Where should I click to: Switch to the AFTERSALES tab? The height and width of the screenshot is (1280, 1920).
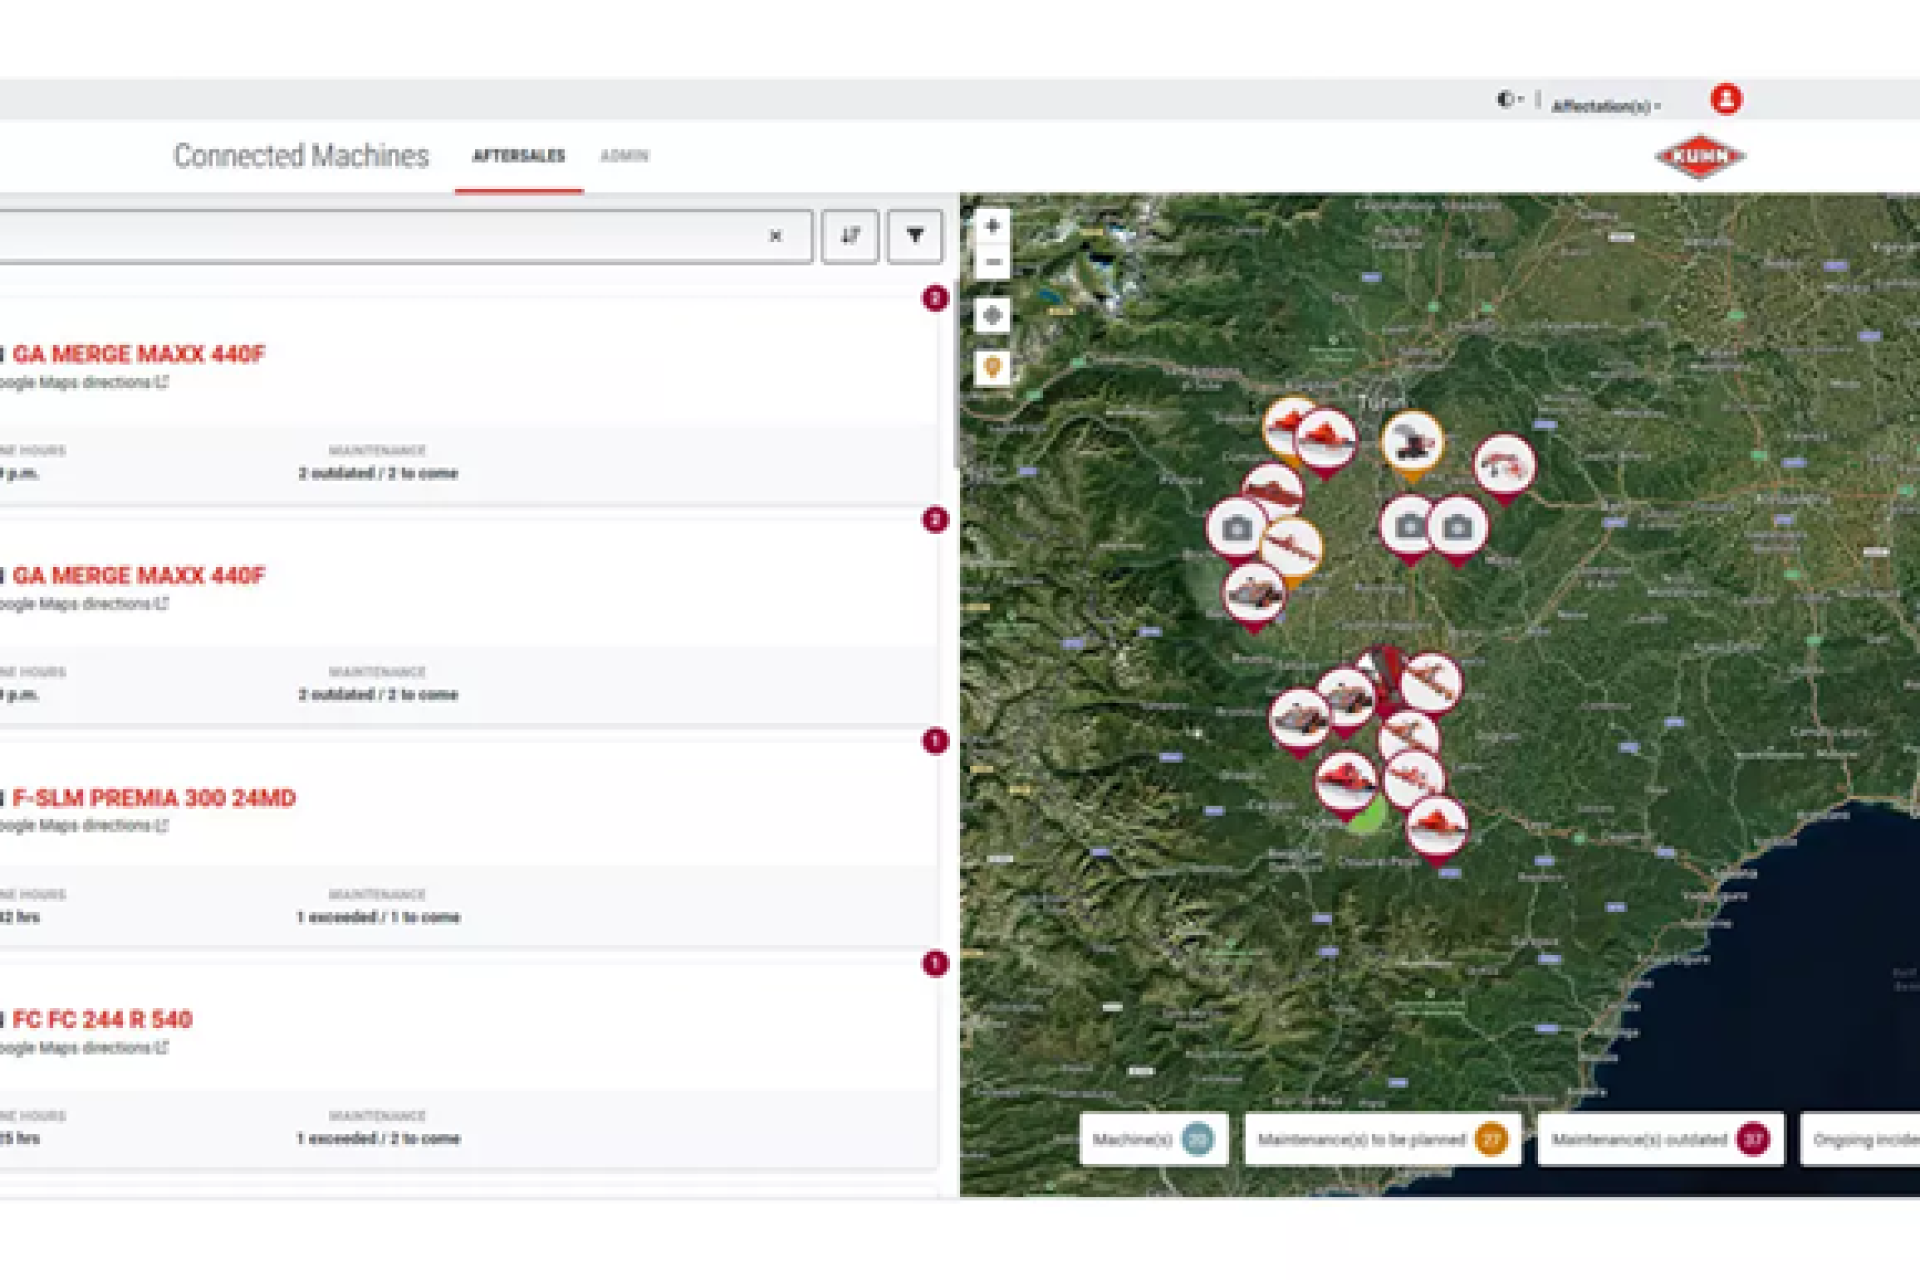(x=518, y=156)
